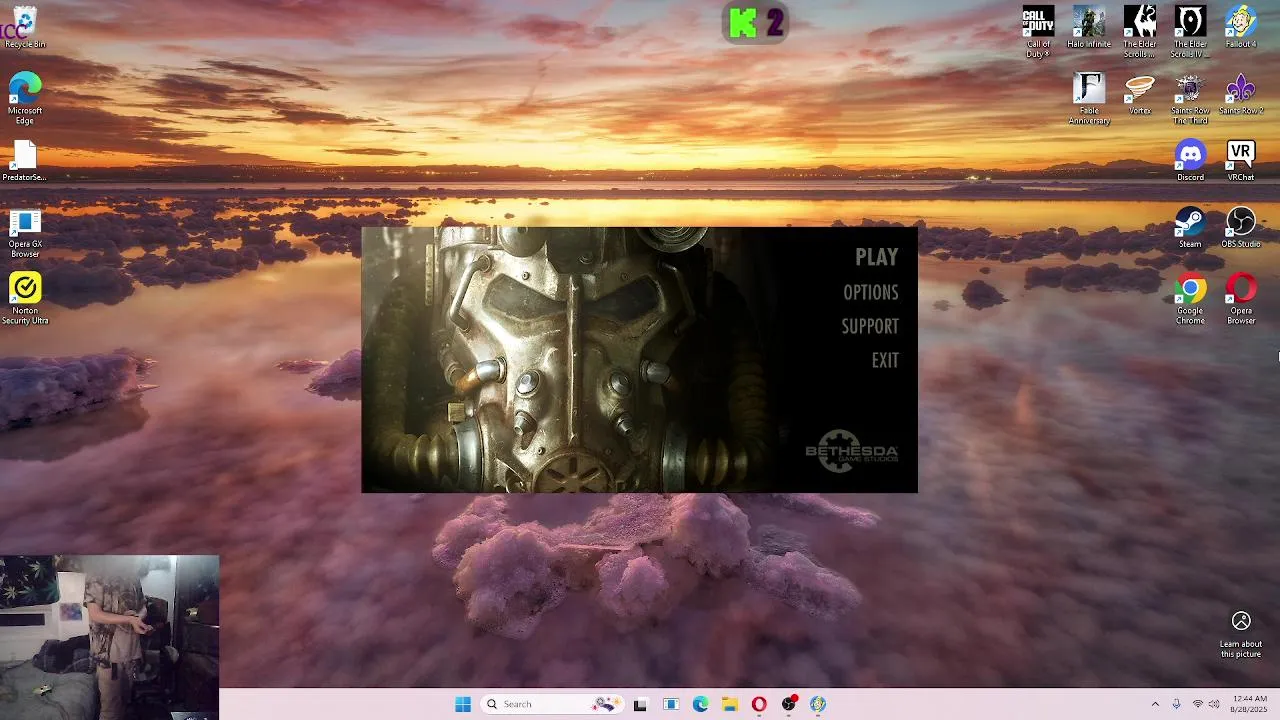Select The Elder Scrolls IV desktop shortcut
The width and height of the screenshot is (1280, 720).
(1190, 32)
